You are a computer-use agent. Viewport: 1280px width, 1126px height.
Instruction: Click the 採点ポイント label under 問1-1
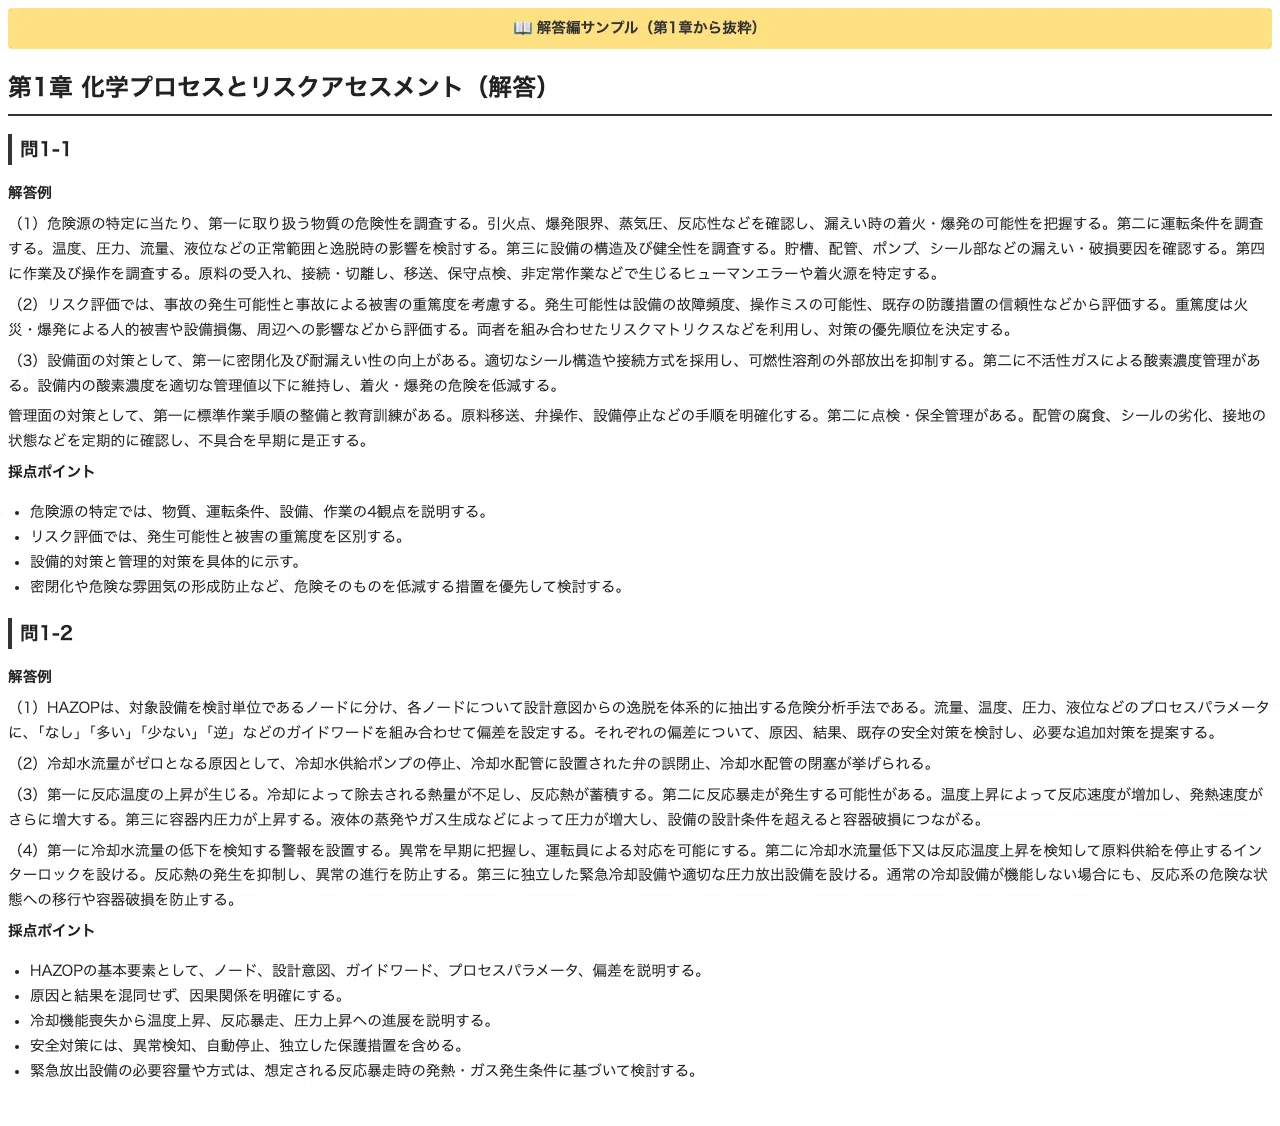(x=51, y=471)
